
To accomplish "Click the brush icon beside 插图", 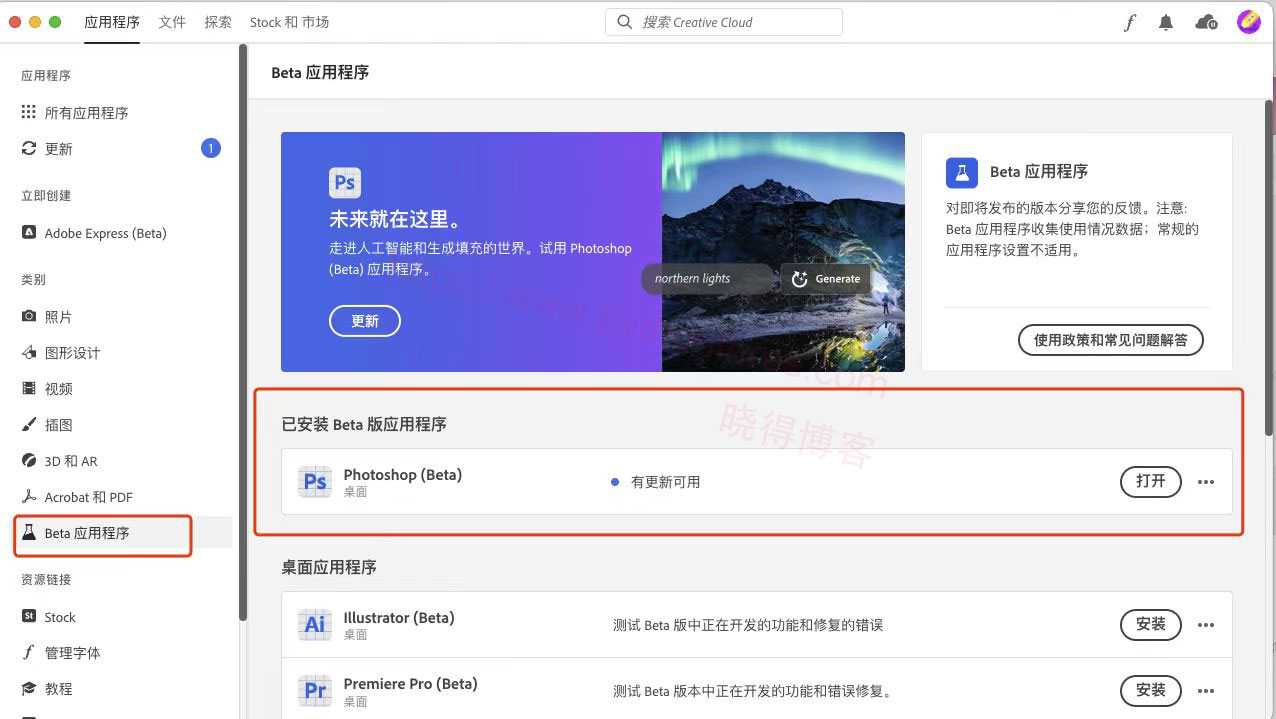I will [x=29, y=424].
